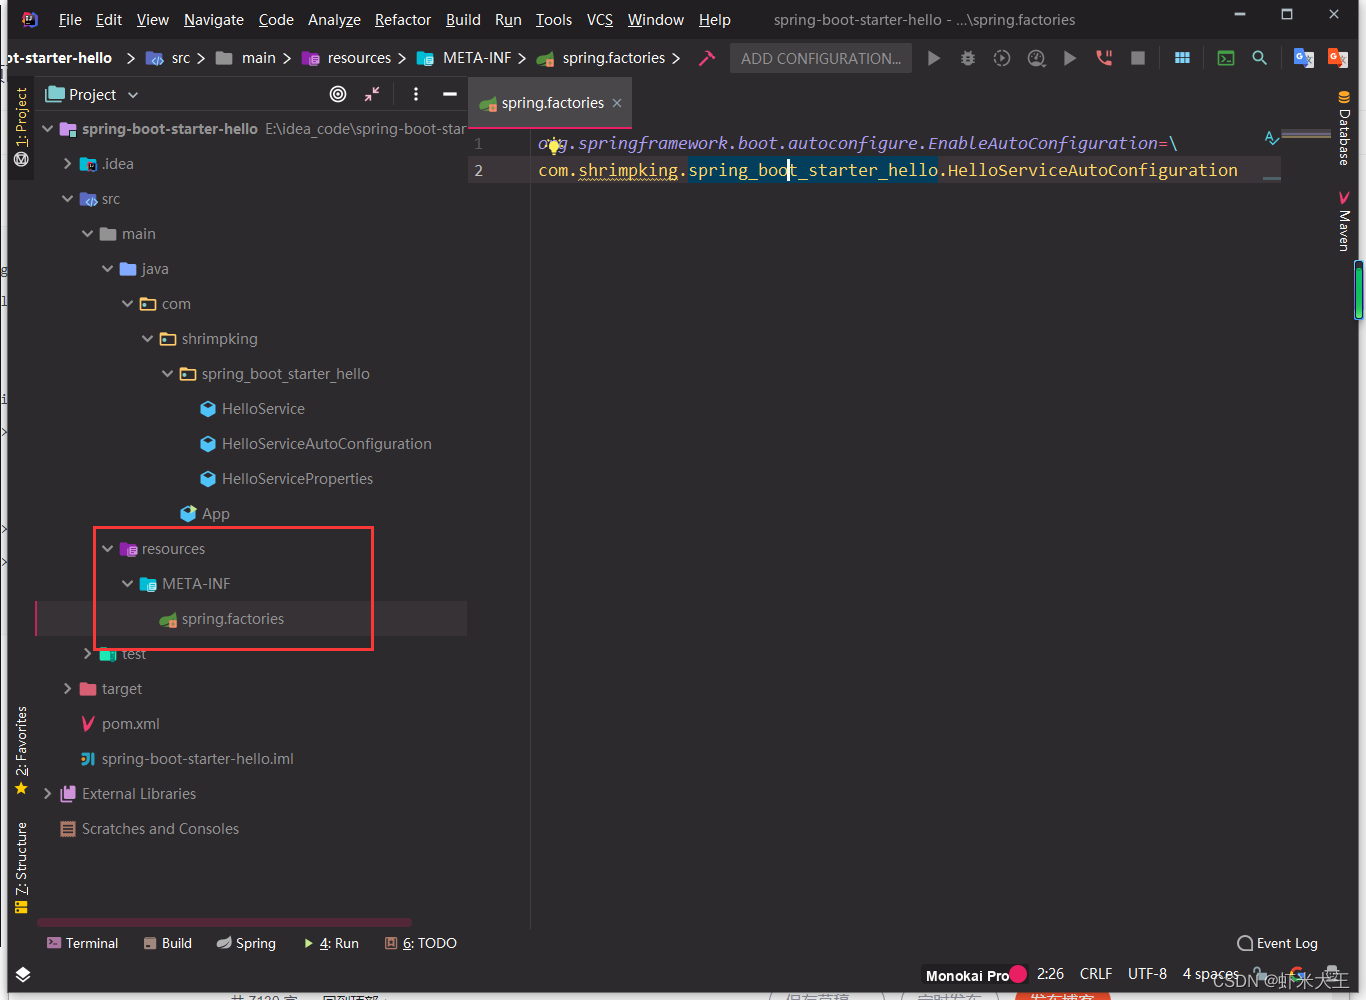Screen dimensions: 1366x1000
Task: Open Project panel options menu dots
Action: 416,94
